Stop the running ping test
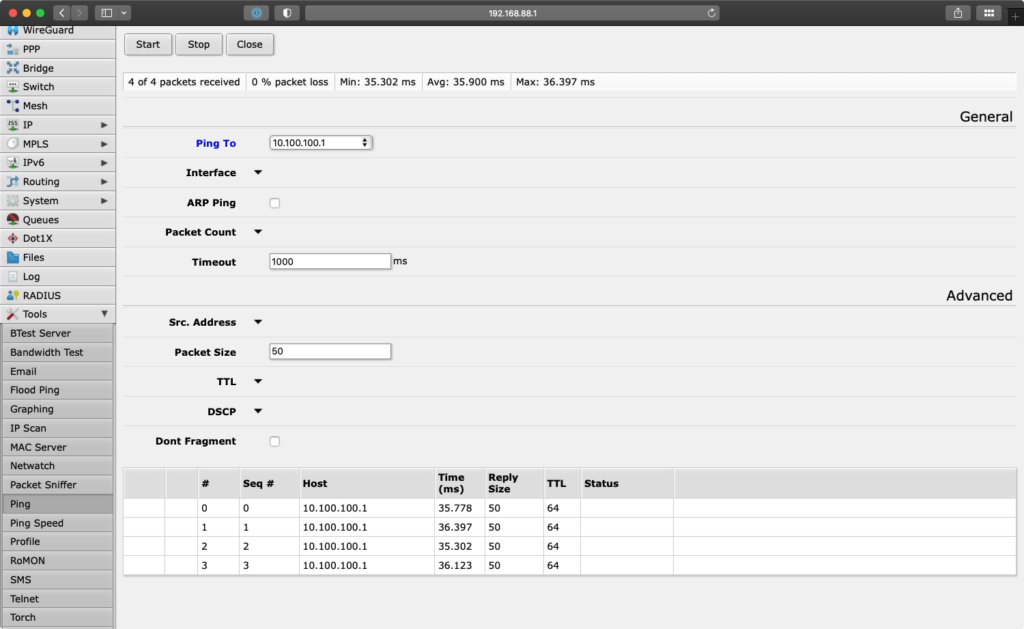Viewport: 1024px width, 629px height. 198,44
